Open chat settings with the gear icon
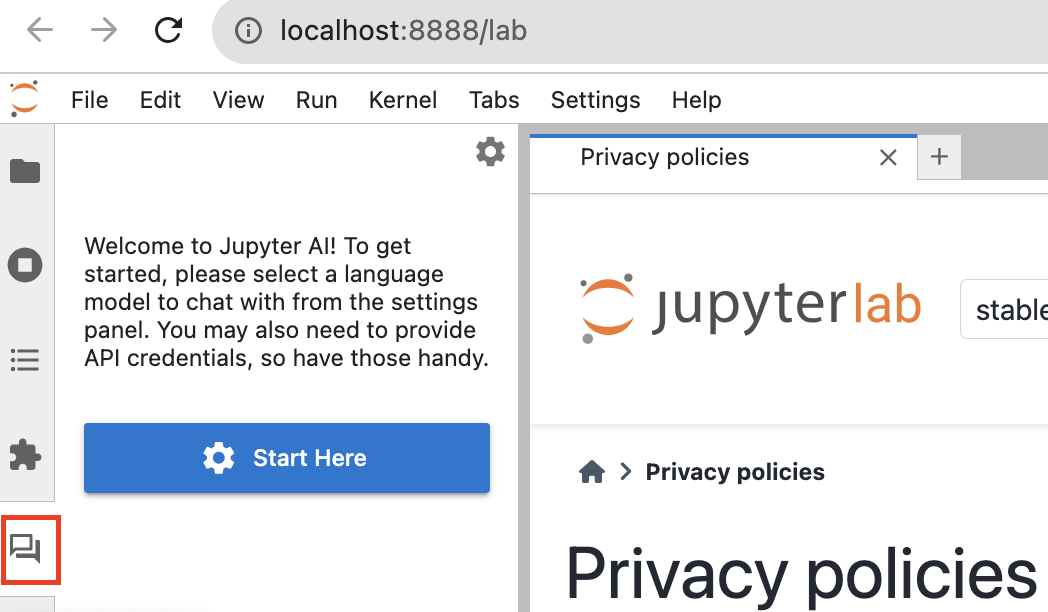 click(491, 152)
